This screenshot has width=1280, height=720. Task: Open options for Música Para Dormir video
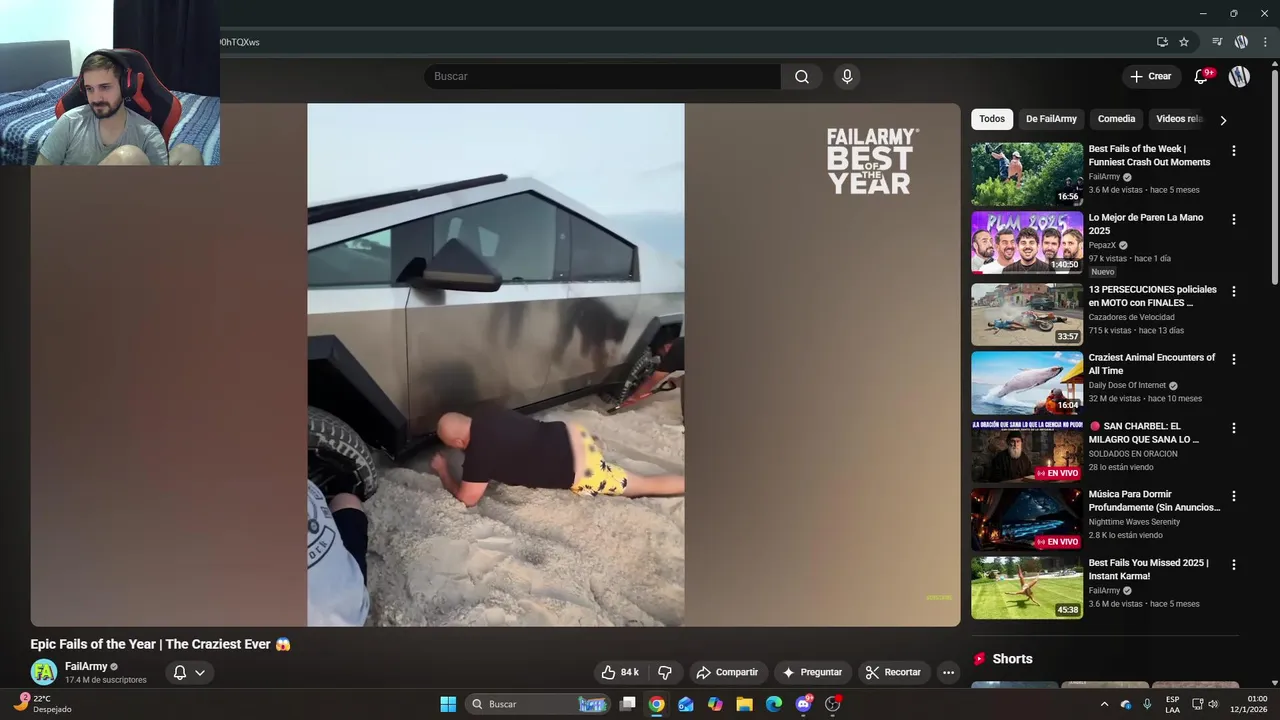pos(1233,496)
